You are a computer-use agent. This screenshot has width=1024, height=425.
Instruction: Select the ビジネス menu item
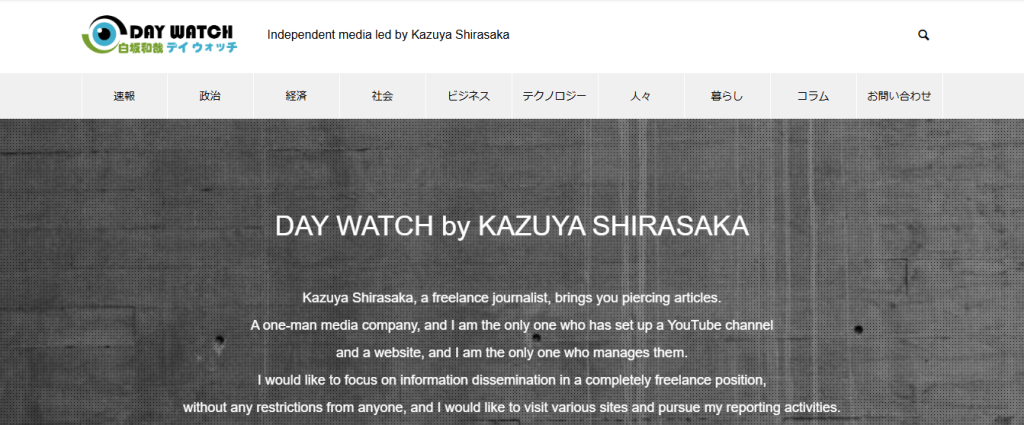tap(469, 96)
